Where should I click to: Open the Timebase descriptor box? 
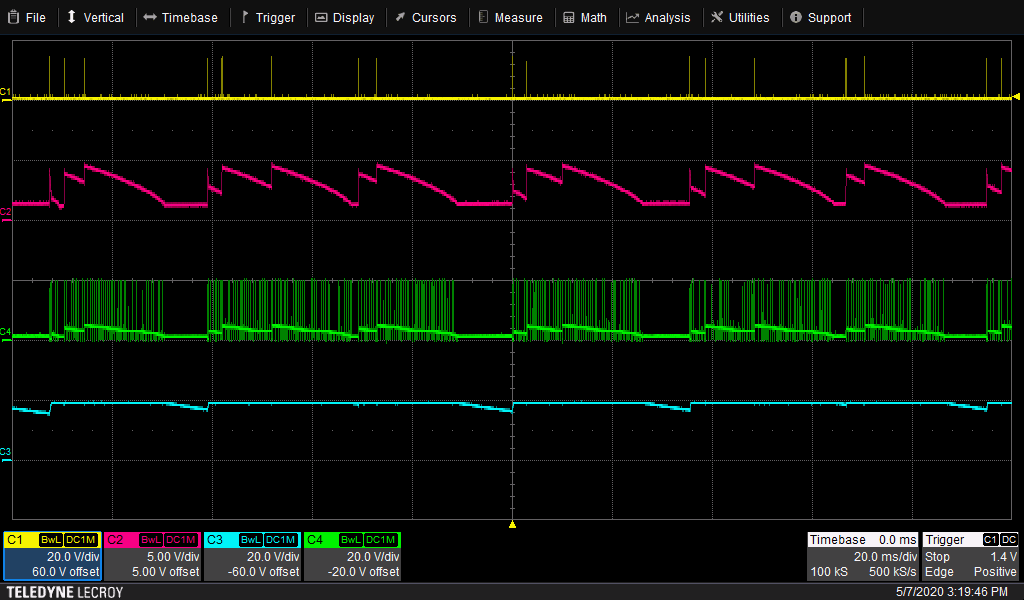(862, 556)
